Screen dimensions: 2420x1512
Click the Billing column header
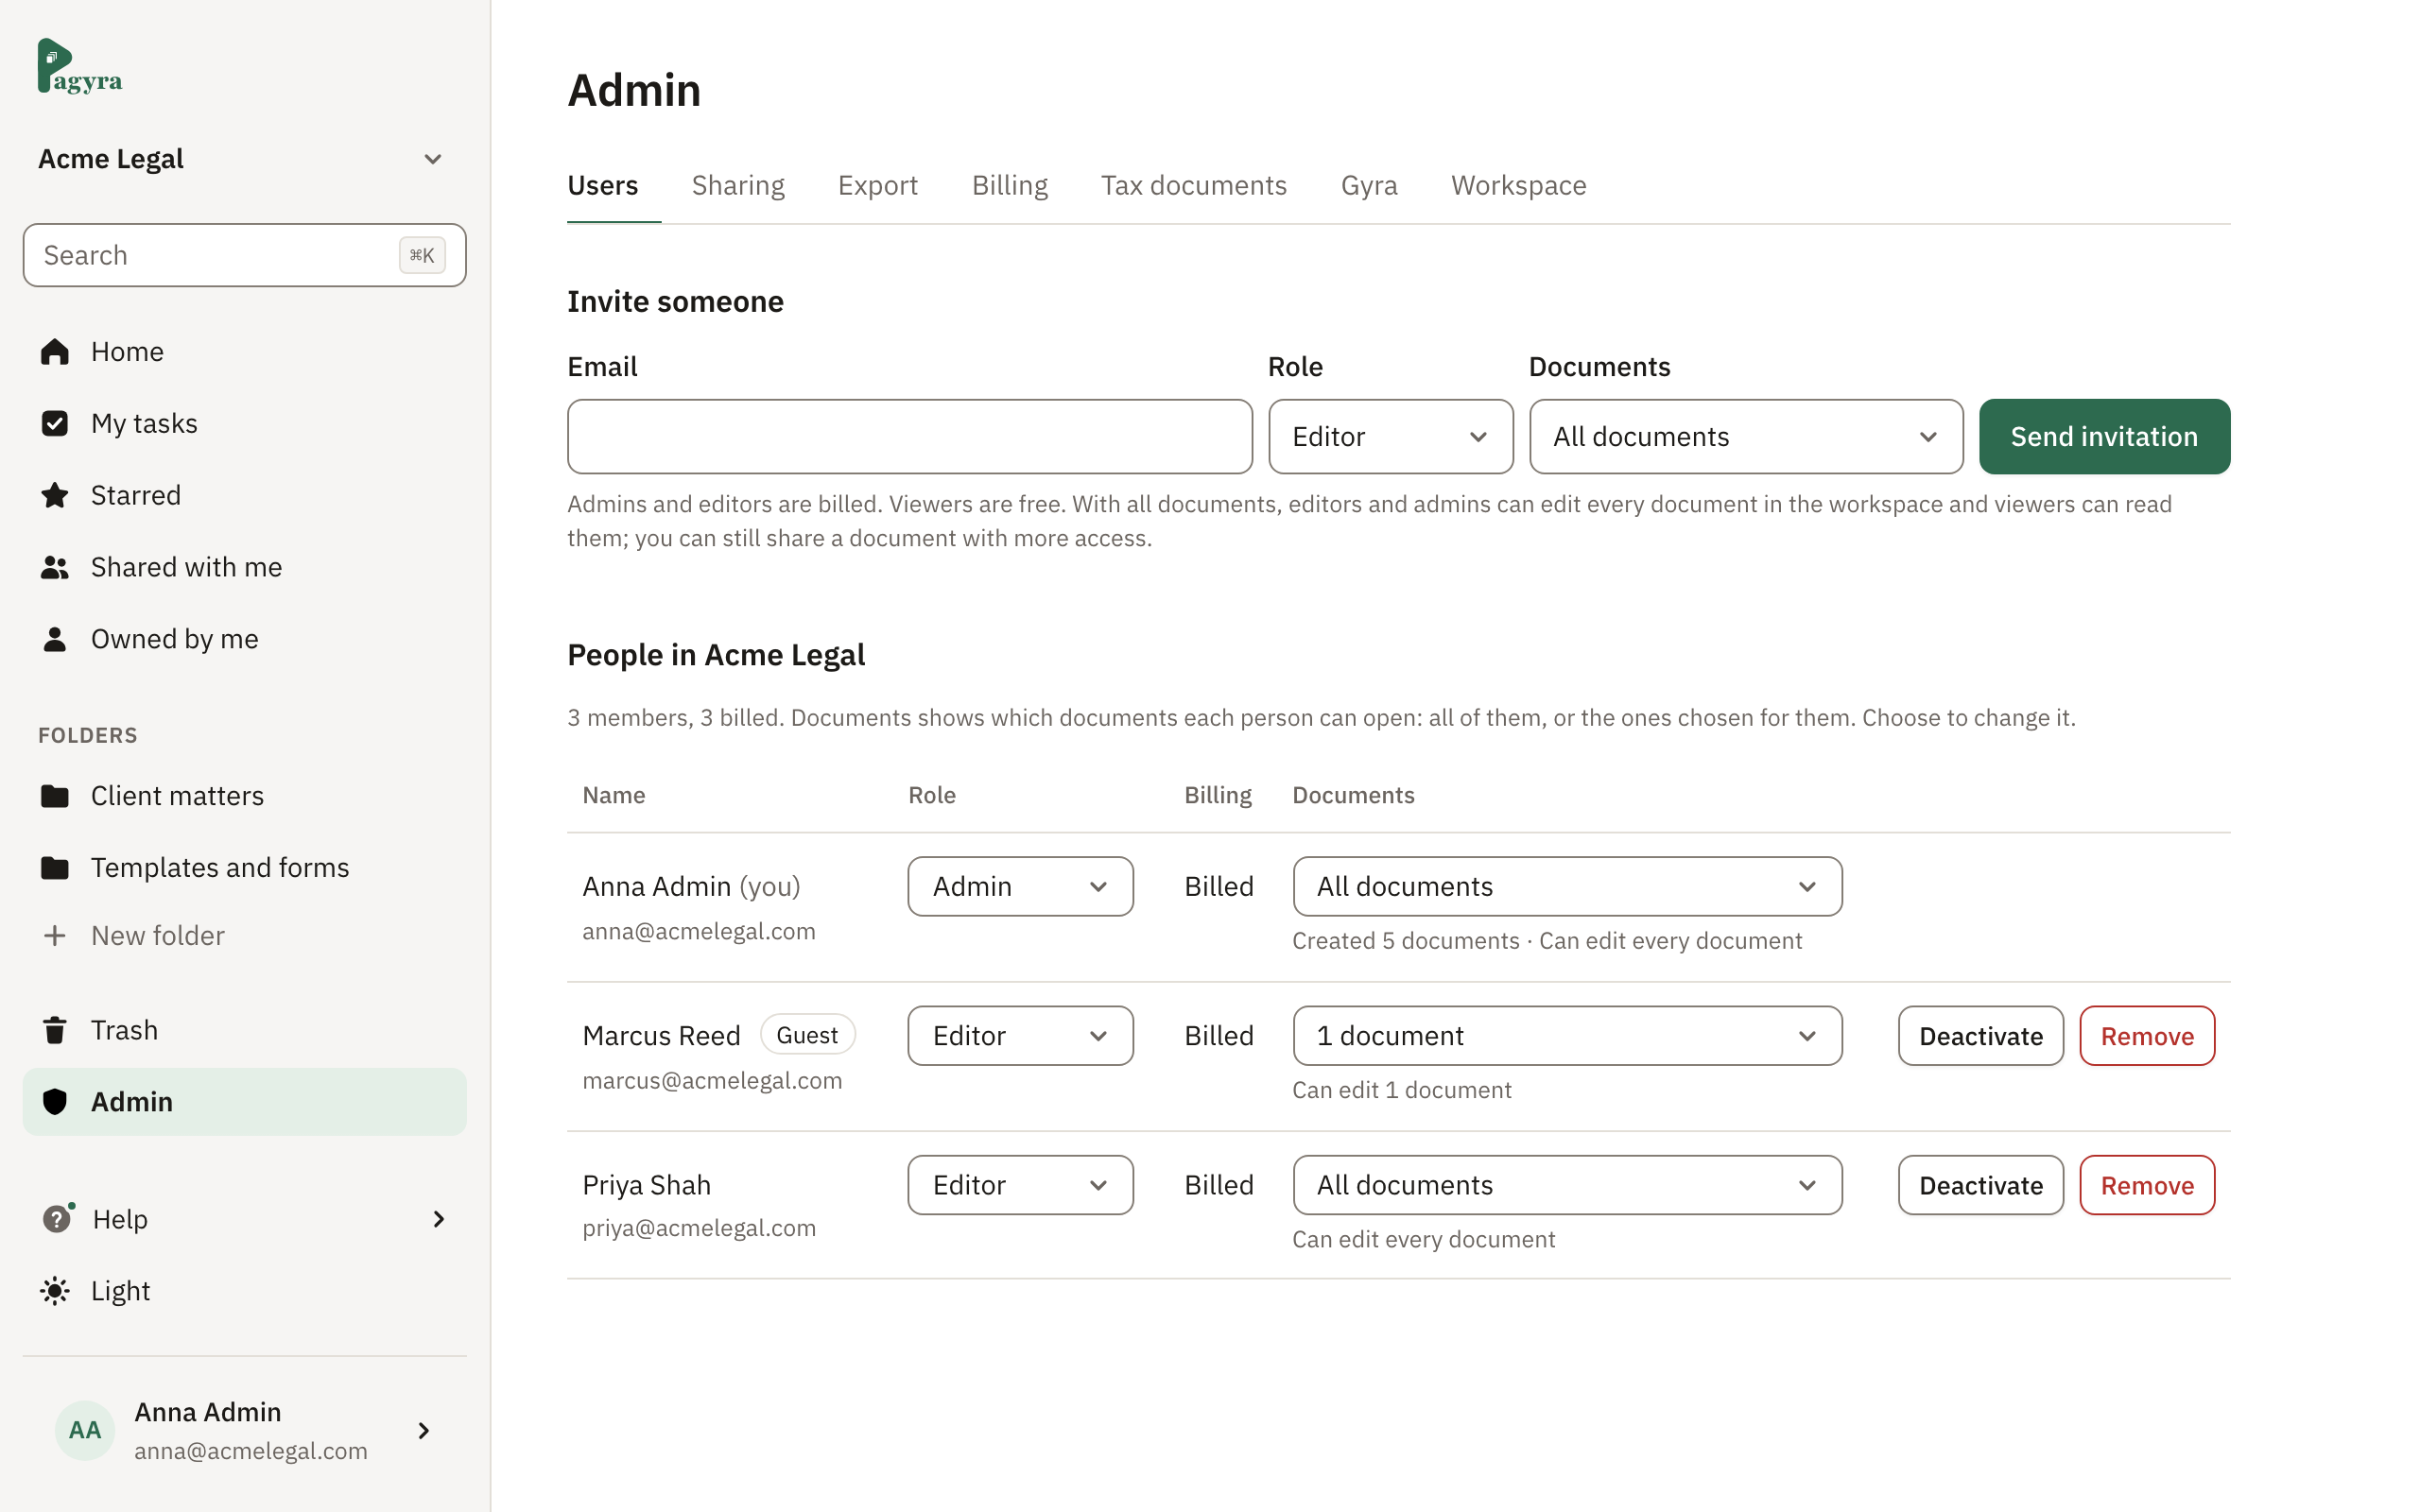click(x=1218, y=795)
